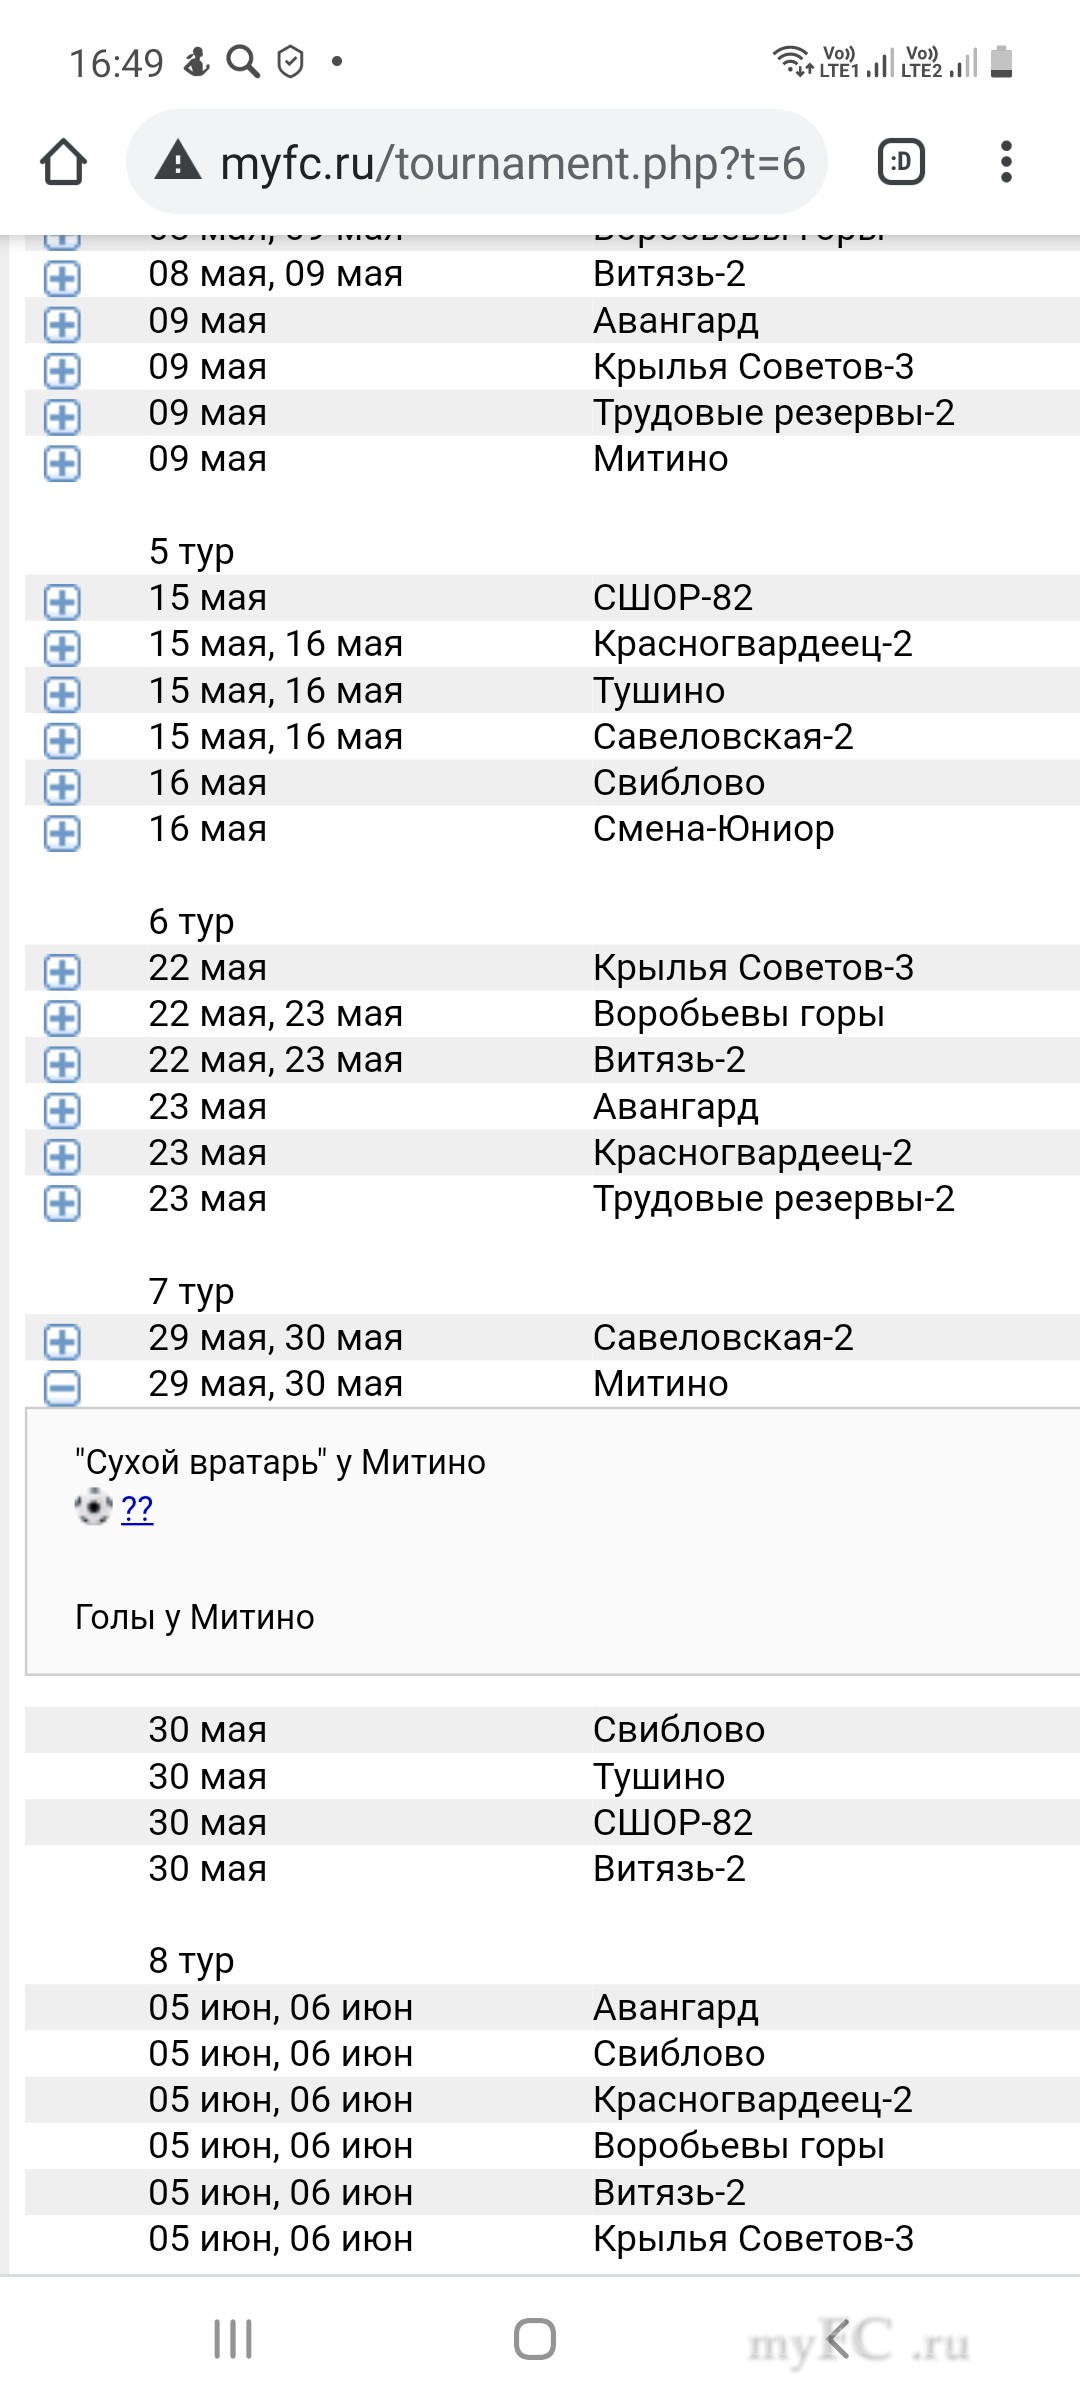1080x2400 pixels.
Task: Click the ?? goalkeeper link
Action: [137, 1508]
